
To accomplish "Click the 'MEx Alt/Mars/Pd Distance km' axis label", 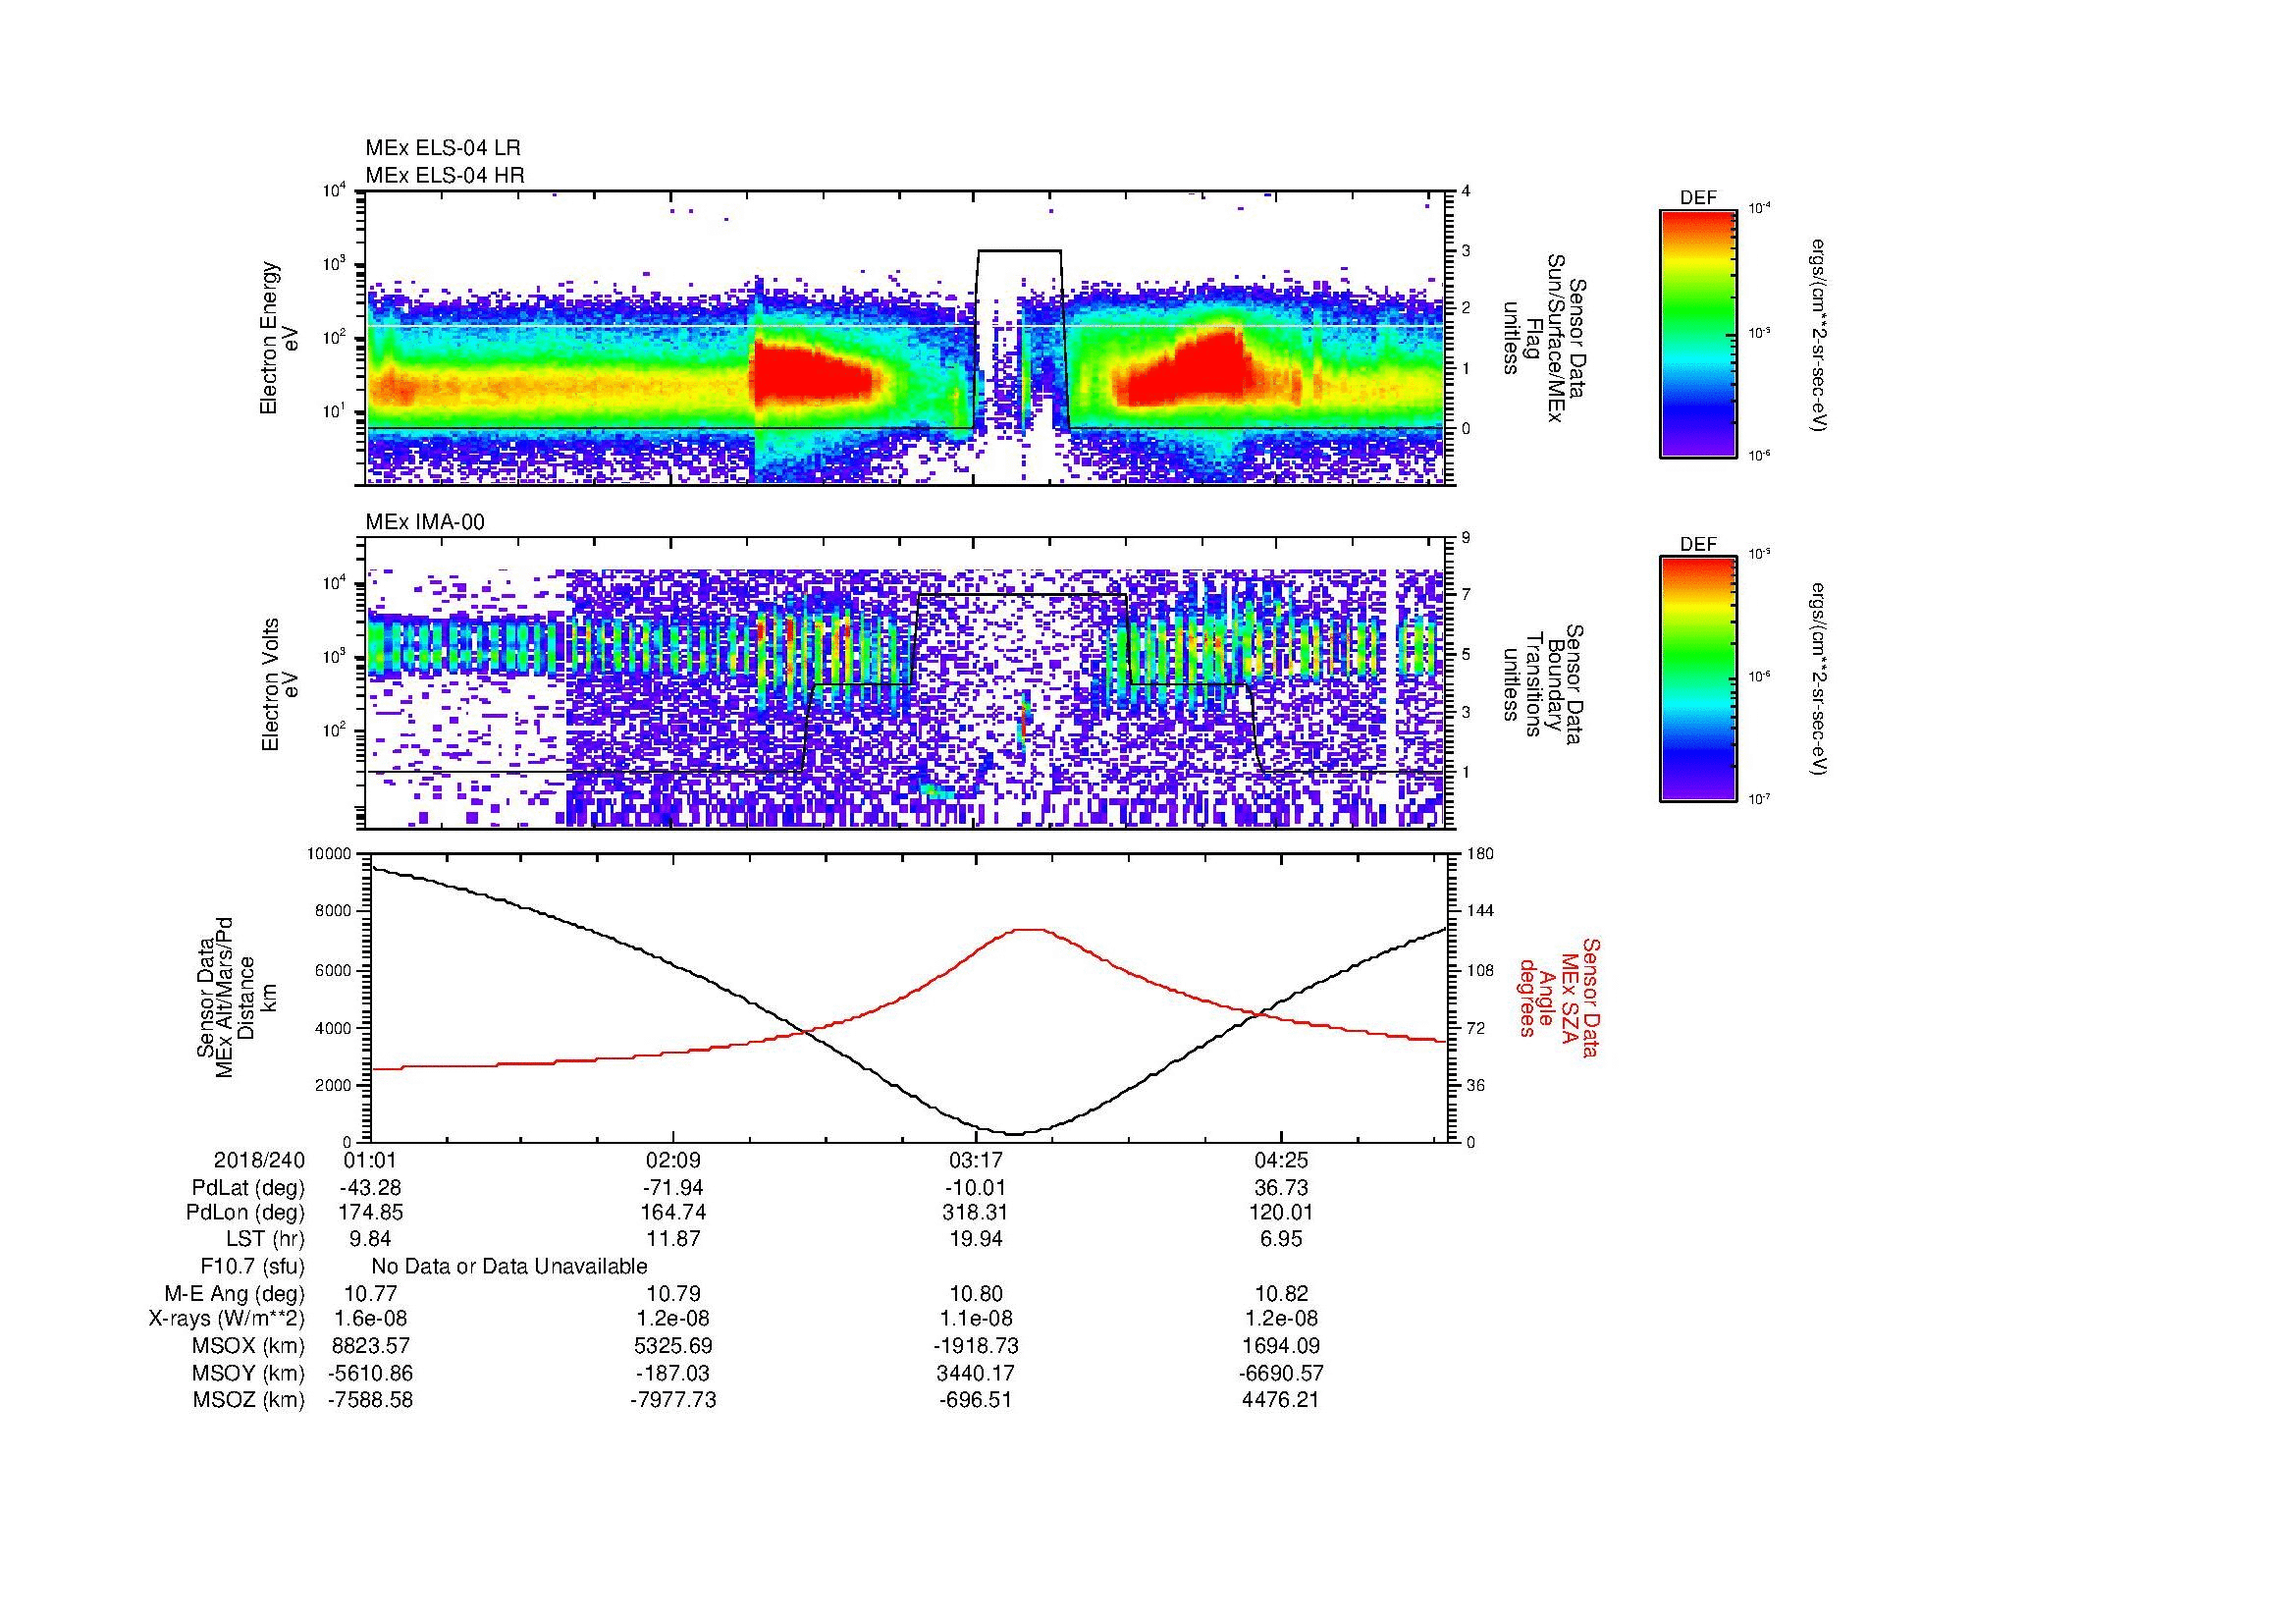I will tap(236, 997).
